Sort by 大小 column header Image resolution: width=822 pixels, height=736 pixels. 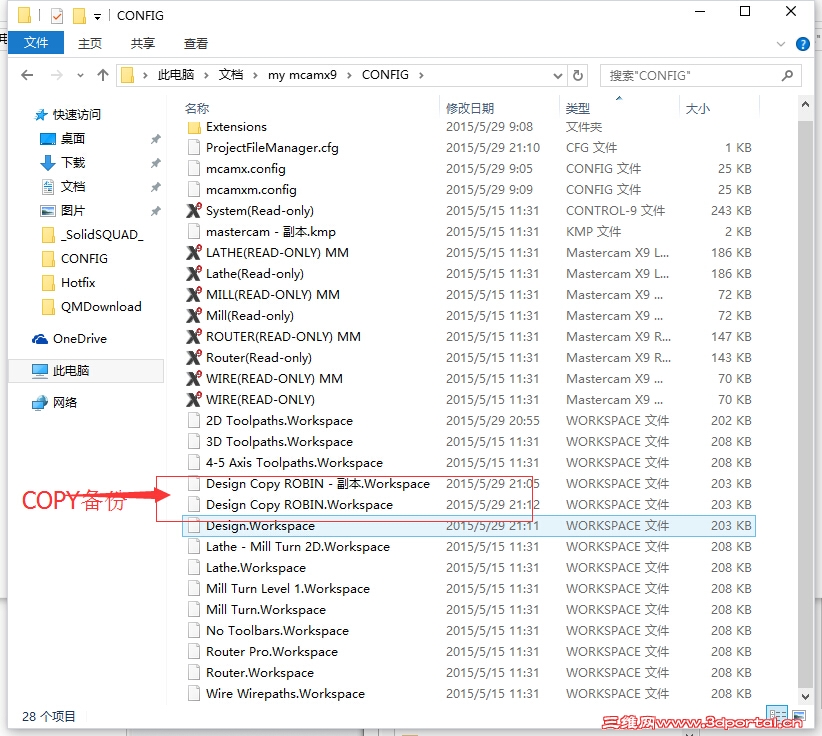[x=698, y=109]
